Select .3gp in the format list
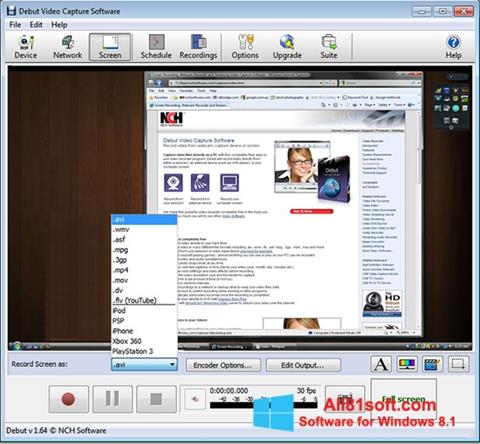This screenshot has height=444, width=480. pyautogui.click(x=144, y=260)
